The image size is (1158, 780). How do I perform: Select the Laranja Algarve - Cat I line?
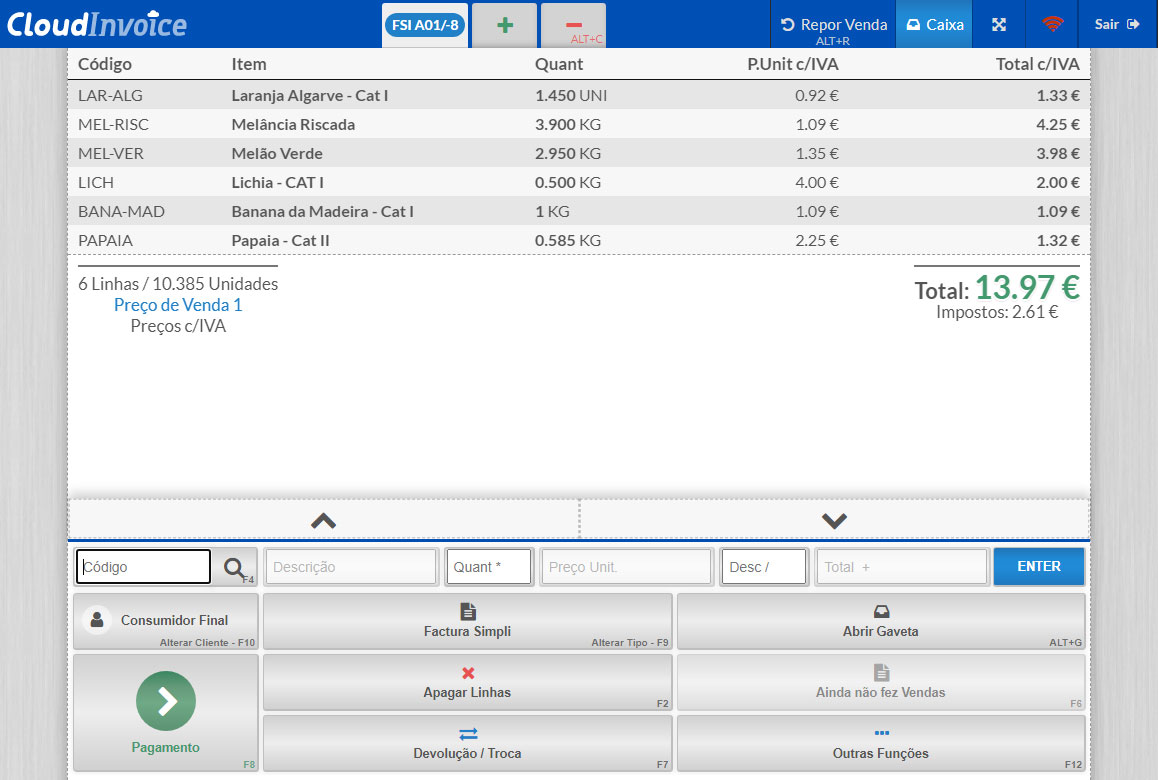pyautogui.click(x=579, y=95)
